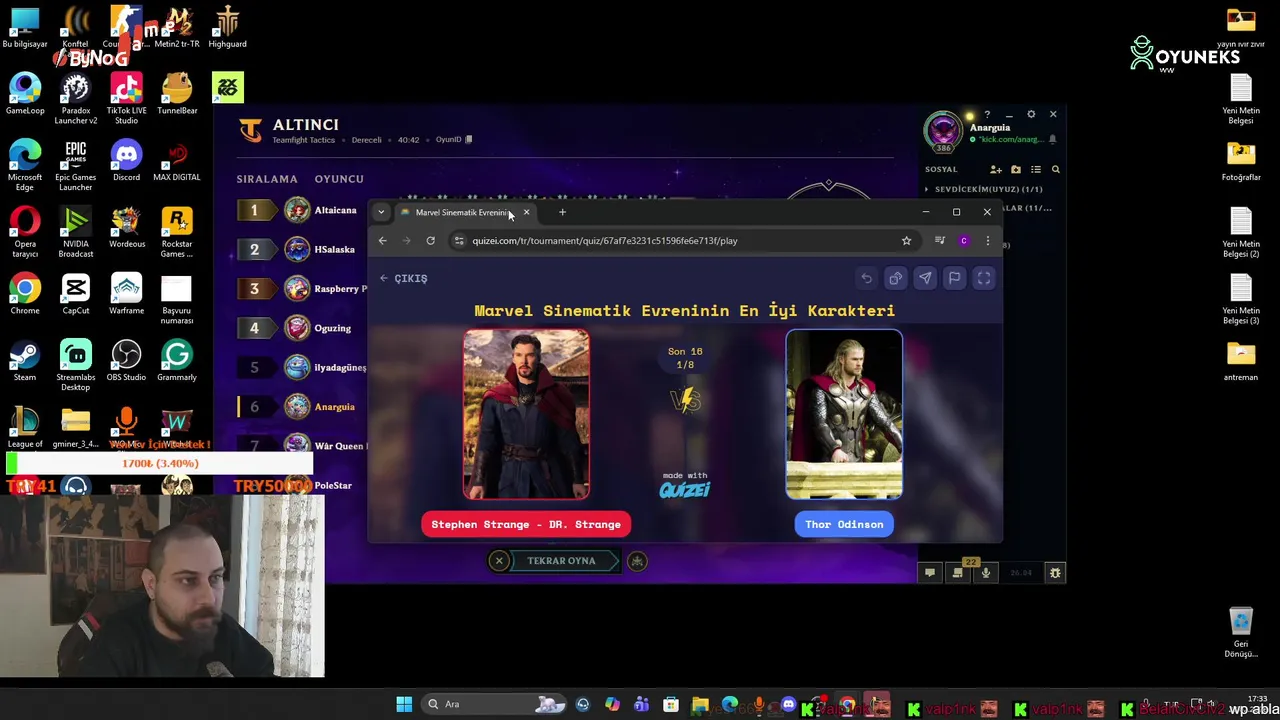Open Fotoğraflar folder on desktop
The image size is (1280, 720).
(x=1241, y=160)
